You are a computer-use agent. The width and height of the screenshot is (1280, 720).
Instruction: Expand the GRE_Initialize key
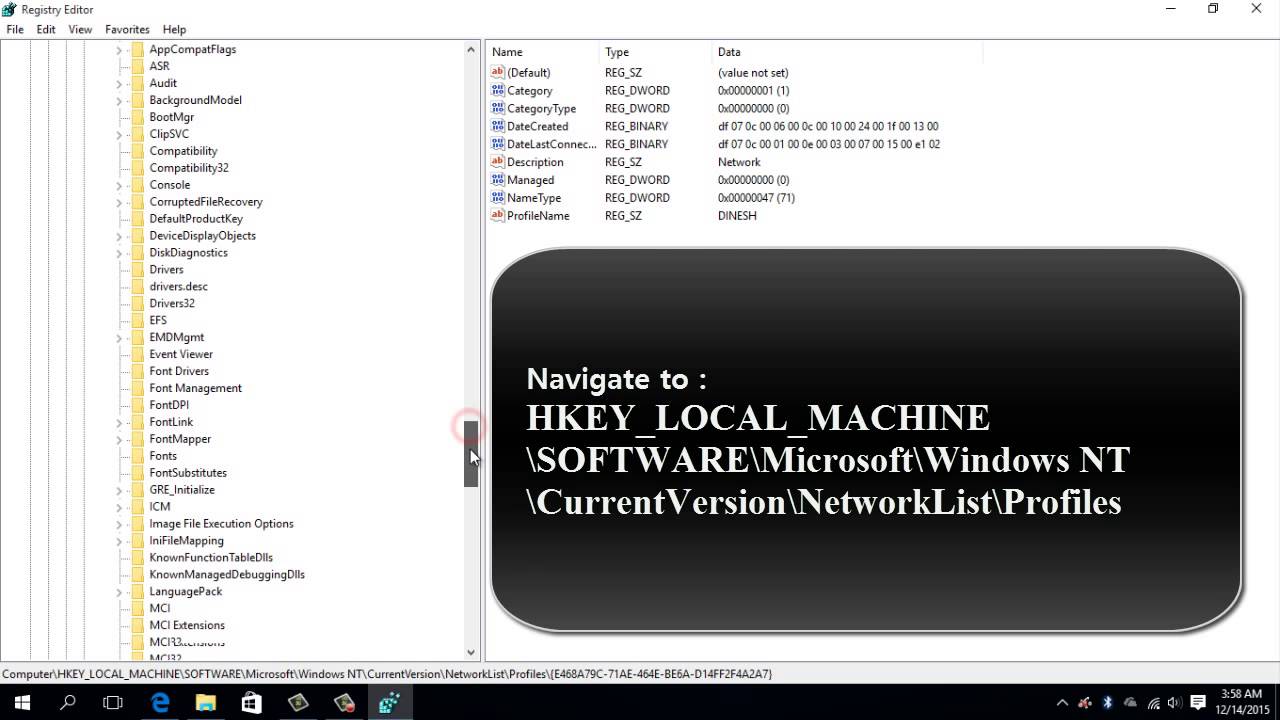(x=119, y=491)
